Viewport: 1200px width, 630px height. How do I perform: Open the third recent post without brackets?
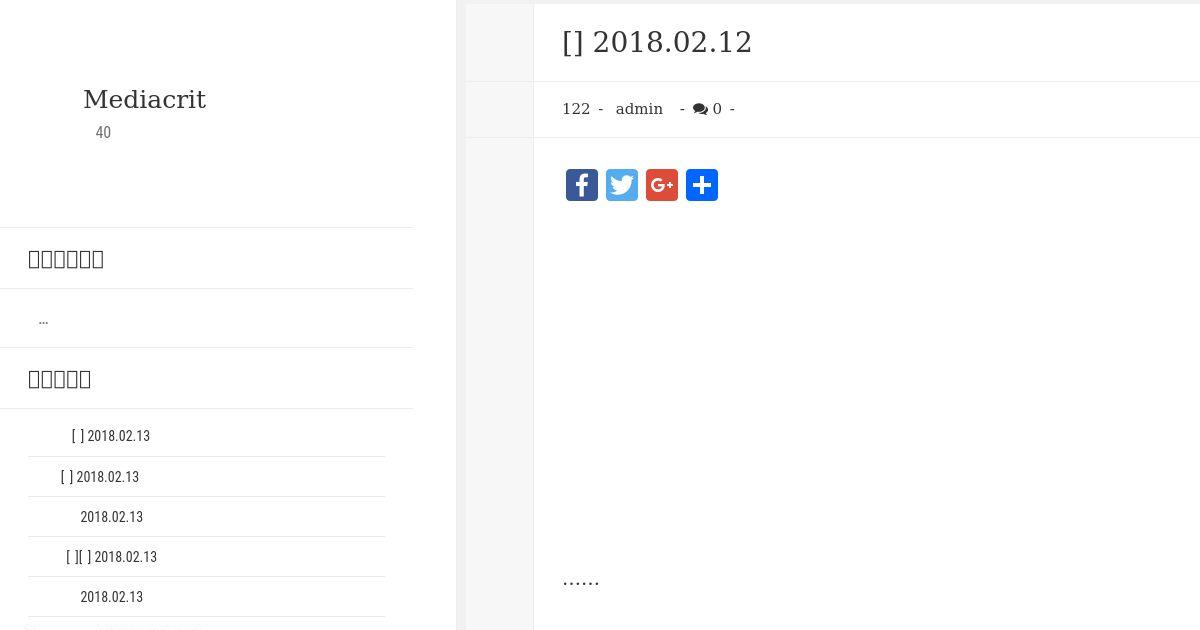[111, 517]
